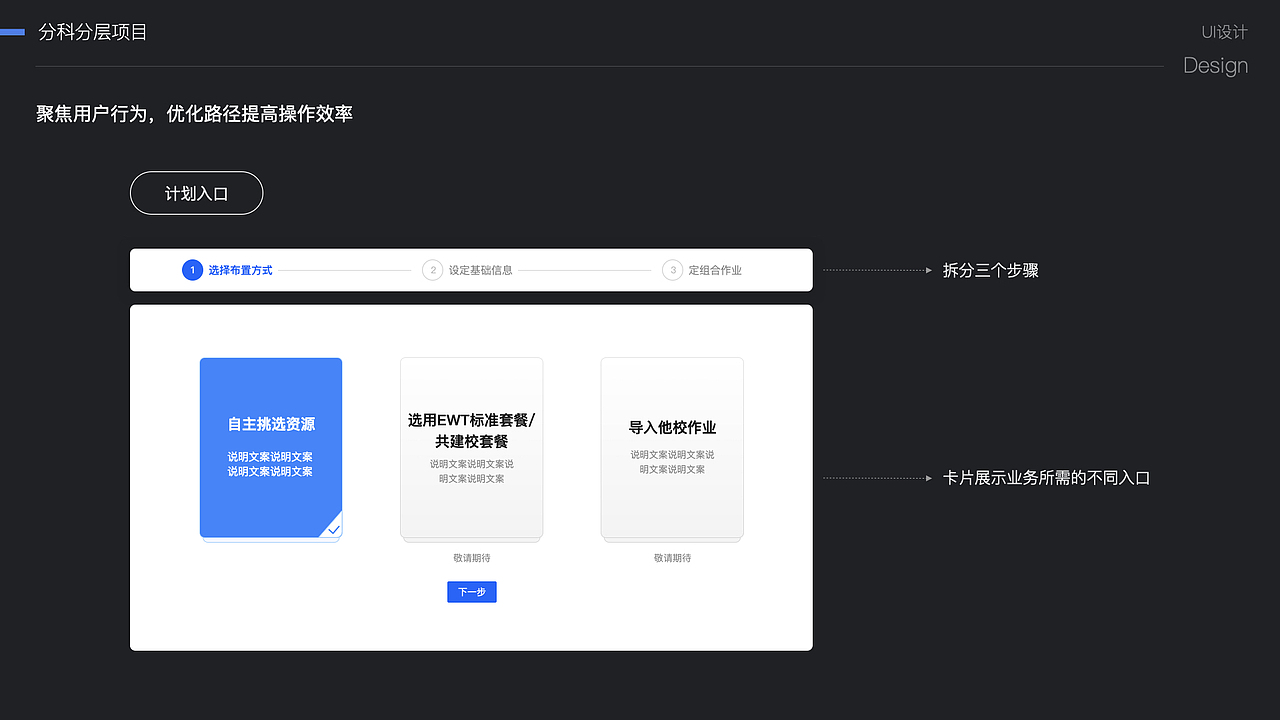Select the 导入他校作业 card
This screenshot has height=720, width=1280.
point(671,447)
